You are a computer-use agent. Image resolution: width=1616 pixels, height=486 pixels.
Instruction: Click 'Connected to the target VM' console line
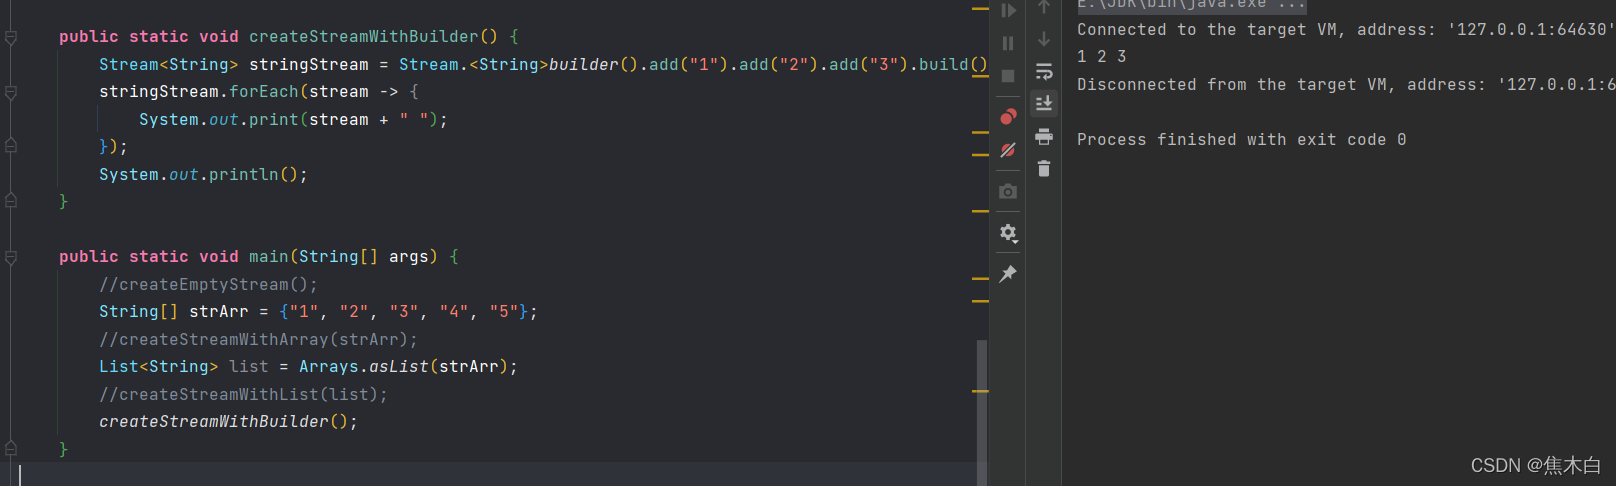[x=1346, y=30]
